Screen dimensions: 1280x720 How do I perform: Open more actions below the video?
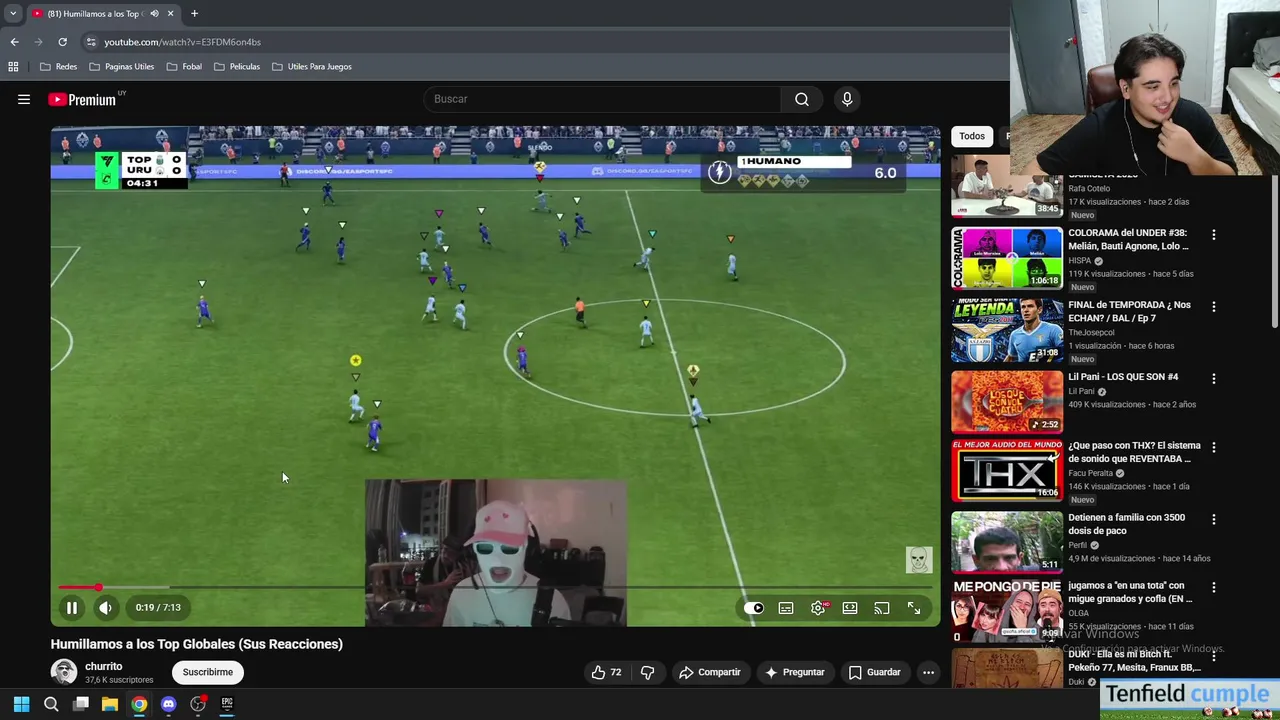tap(928, 672)
